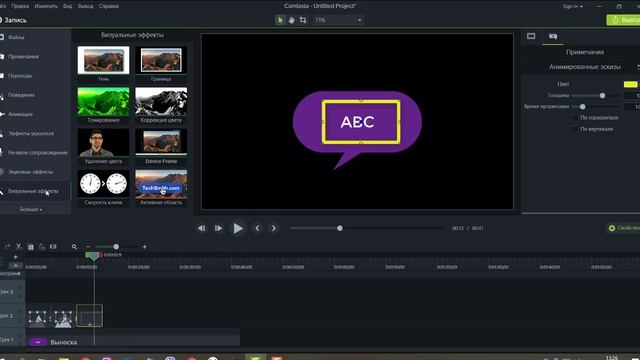Switch to the visual properties tab icon
640x360 pixels.
click(x=531, y=36)
